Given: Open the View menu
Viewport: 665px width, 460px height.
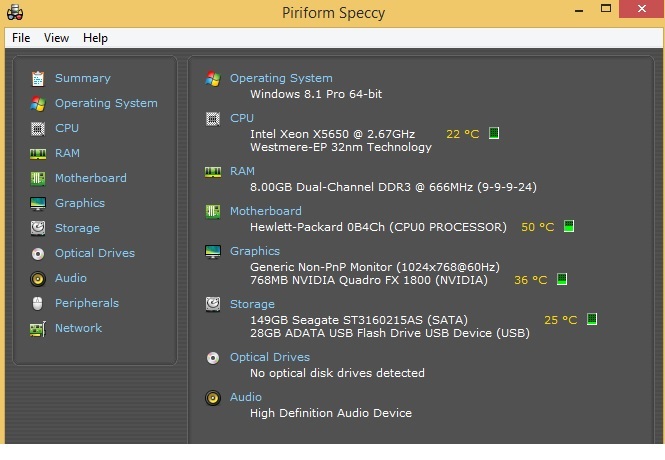Looking at the screenshot, I should pyautogui.click(x=56, y=38).
